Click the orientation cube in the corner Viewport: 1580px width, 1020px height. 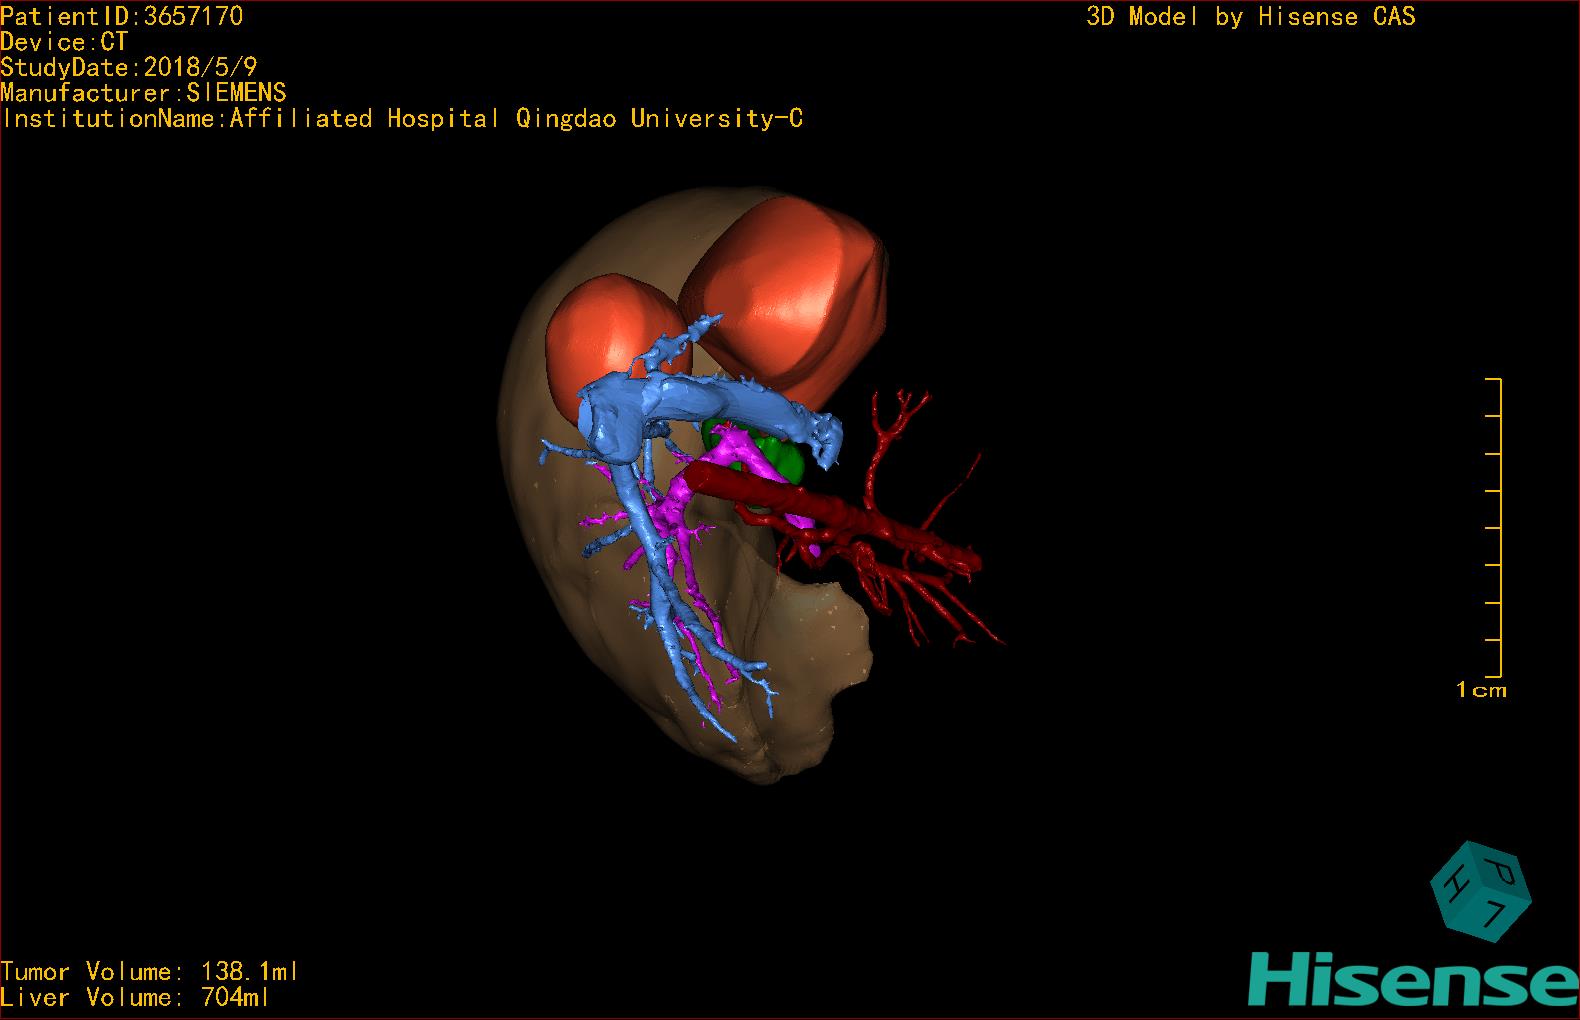click(1480, 891)
